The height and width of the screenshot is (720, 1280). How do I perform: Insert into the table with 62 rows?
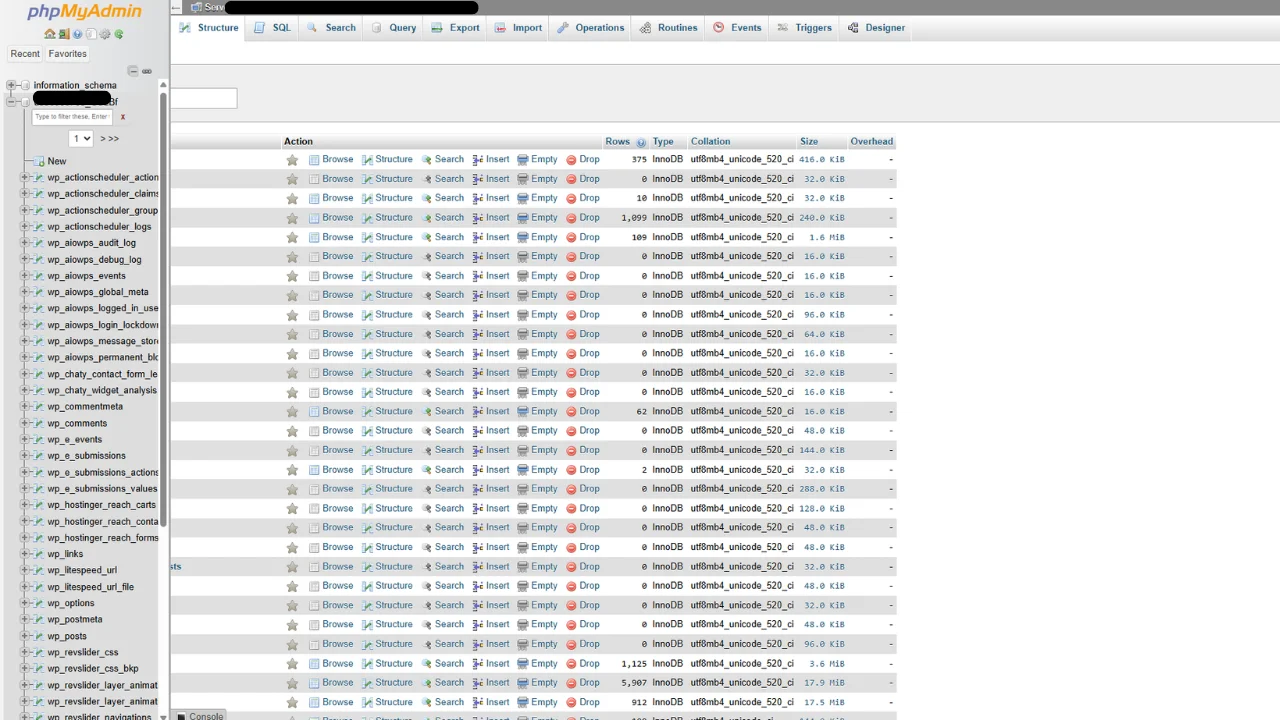click(491, 411)
